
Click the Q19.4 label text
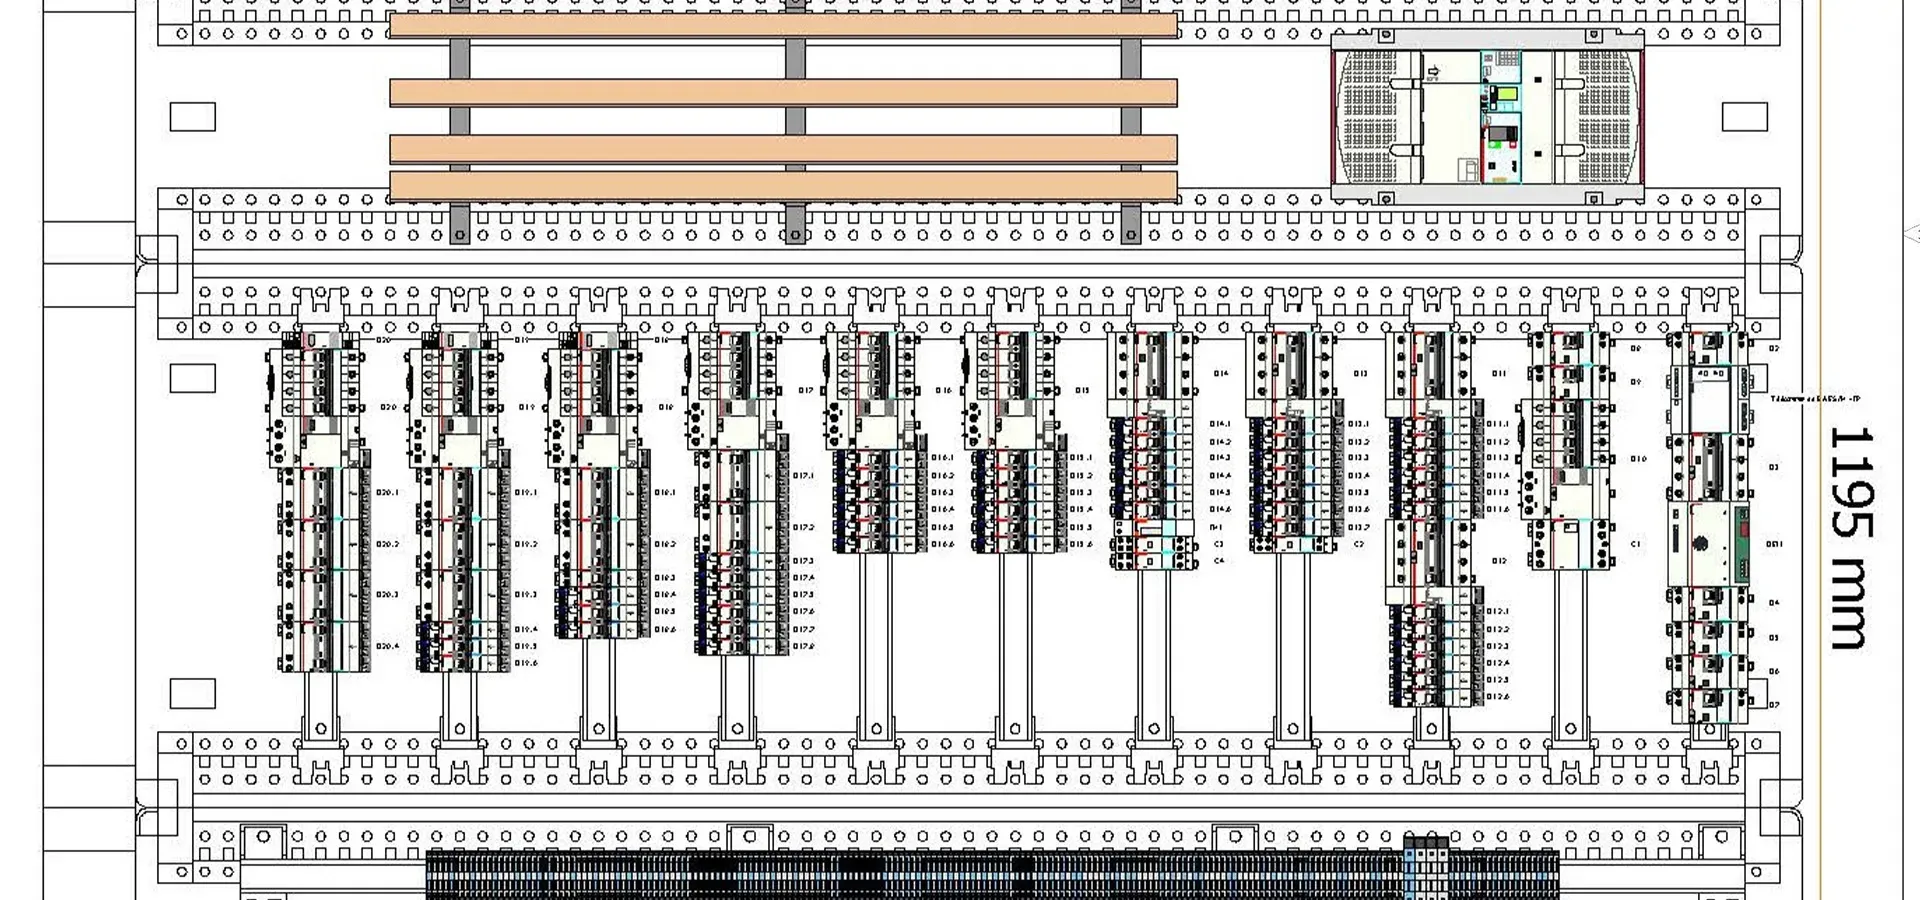pyautogui.click(x=526, y=629)
